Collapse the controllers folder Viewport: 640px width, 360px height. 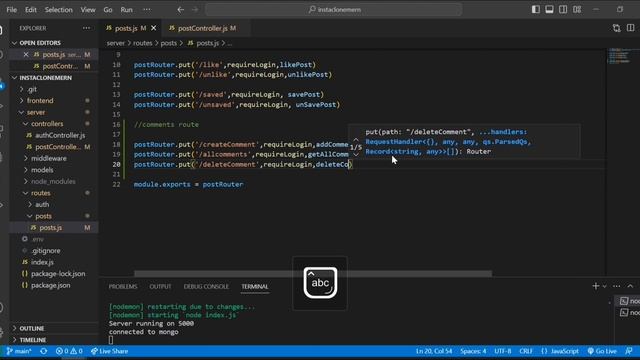click(47, 124)
